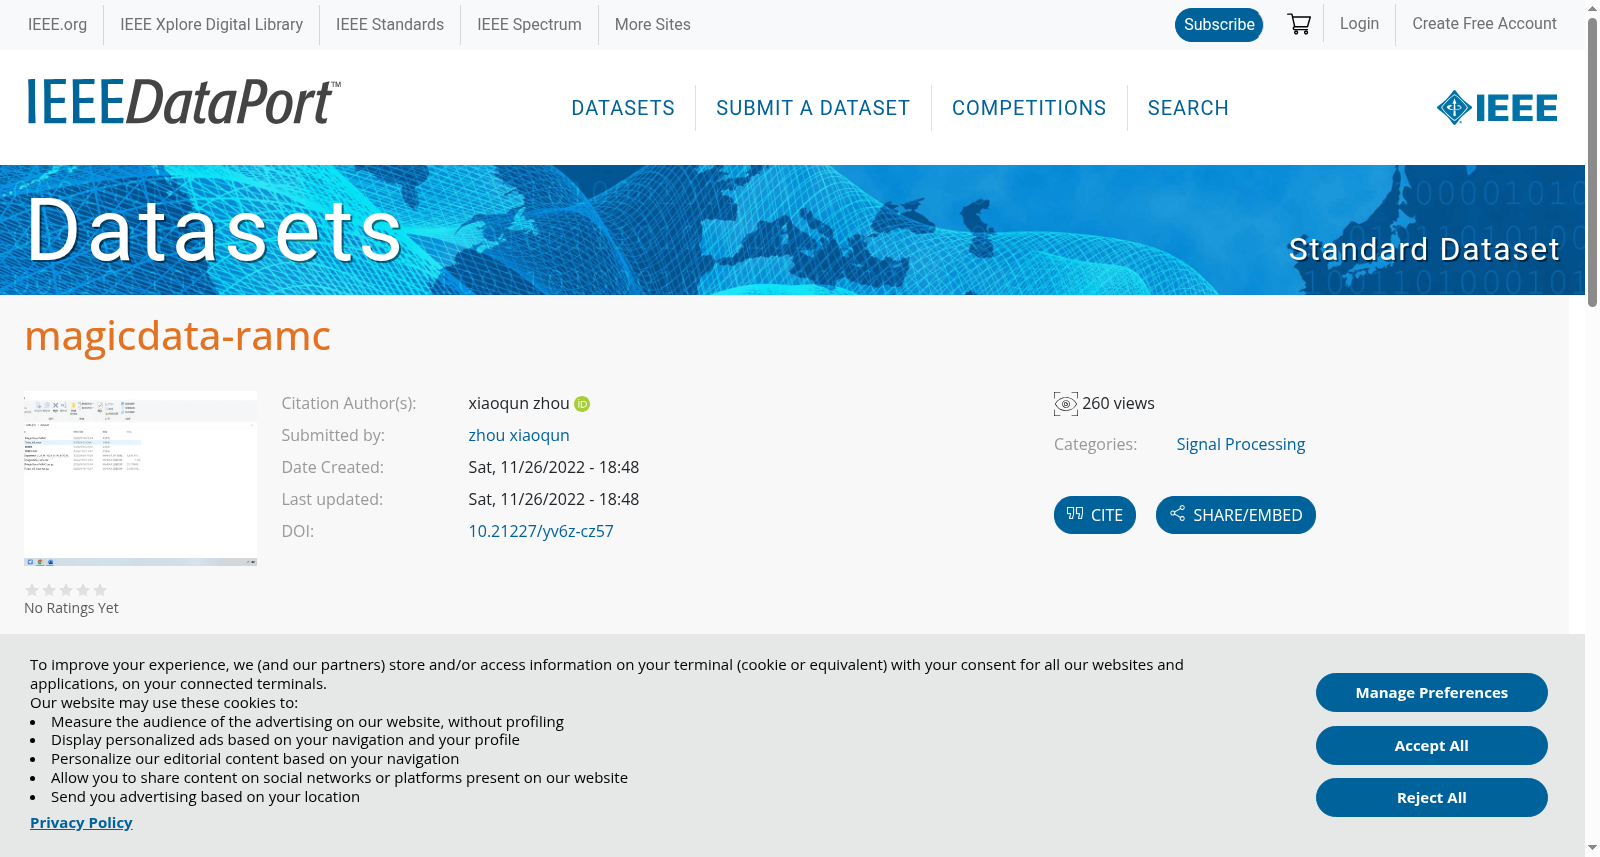
Task: Open the Signal Processing category link
Action: (x=1240, y=444)
